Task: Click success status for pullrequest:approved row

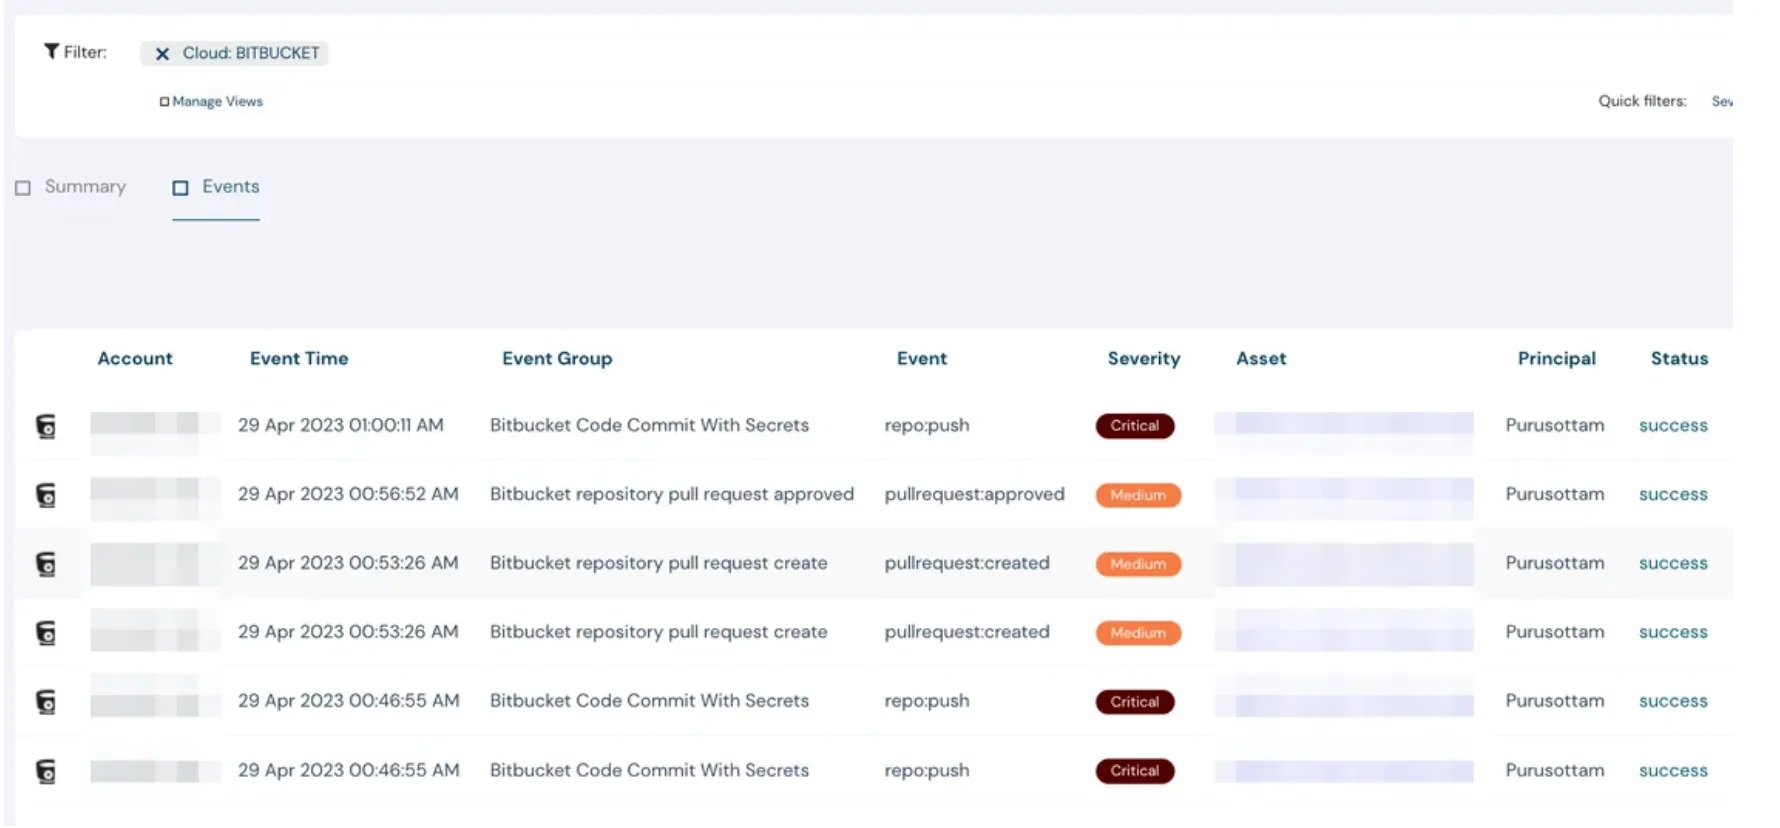Action: coord(1673,495)
